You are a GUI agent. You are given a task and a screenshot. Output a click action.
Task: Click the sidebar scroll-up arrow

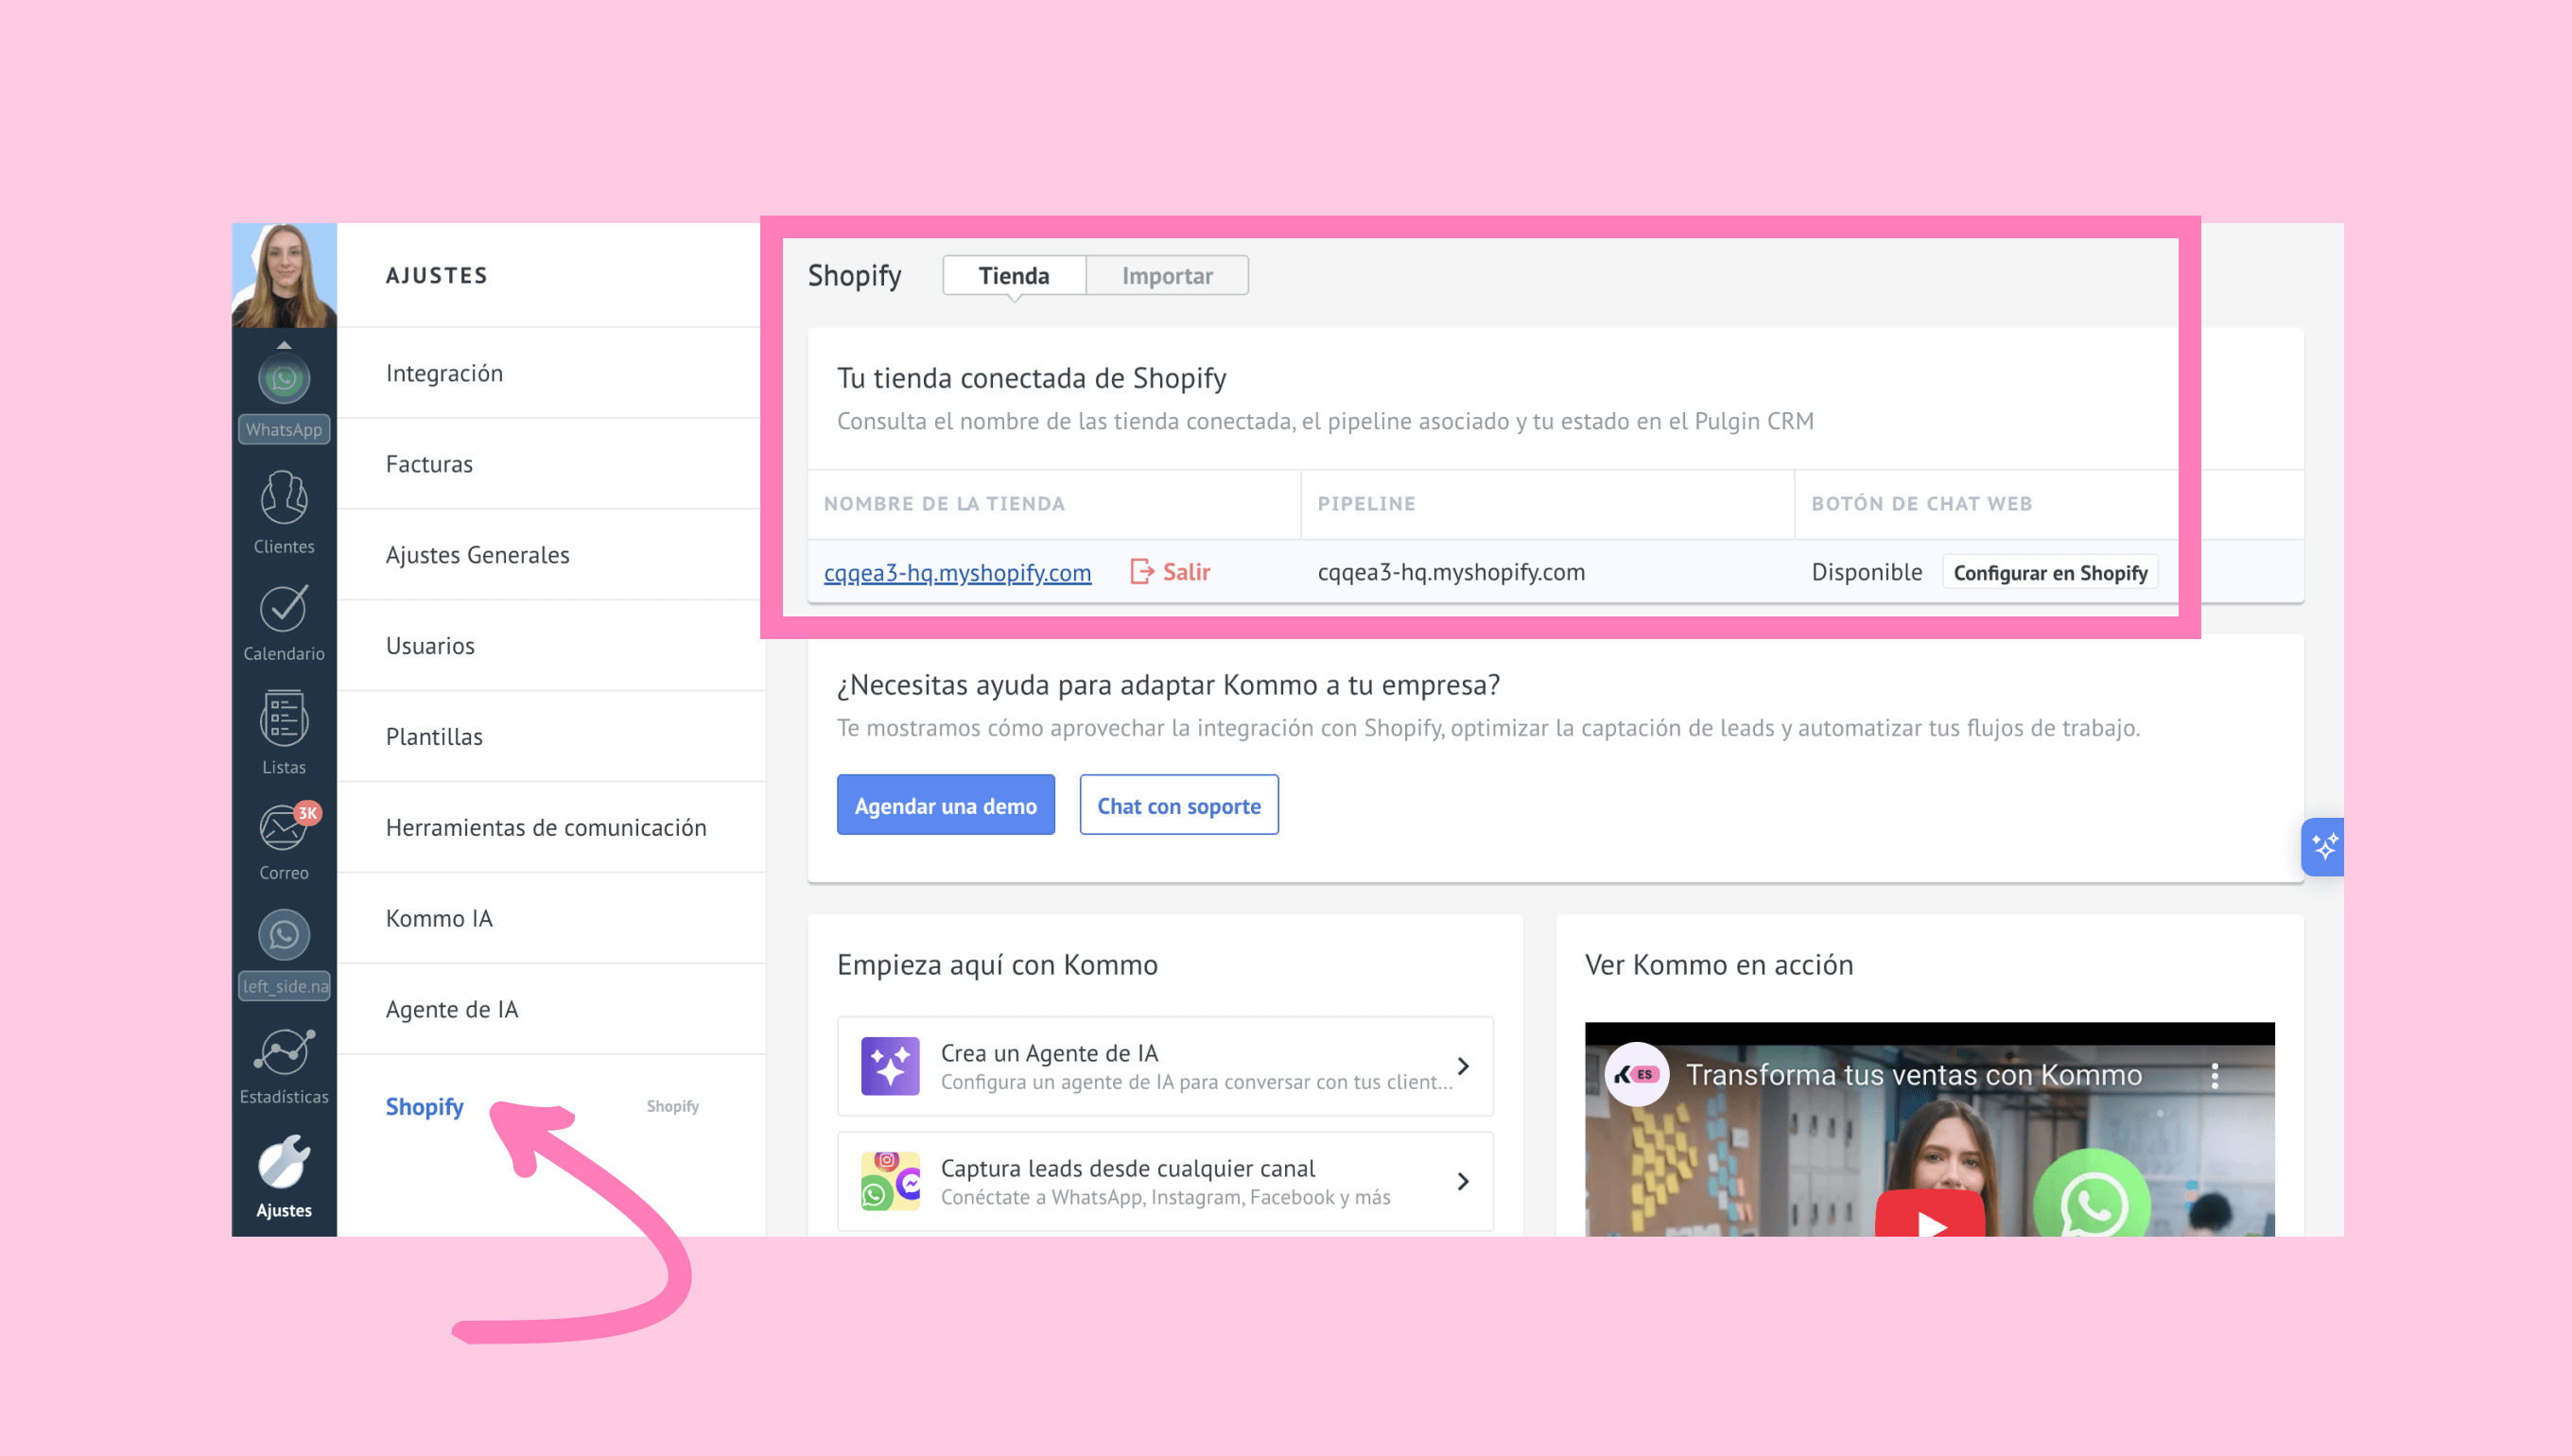coord(284,344)
